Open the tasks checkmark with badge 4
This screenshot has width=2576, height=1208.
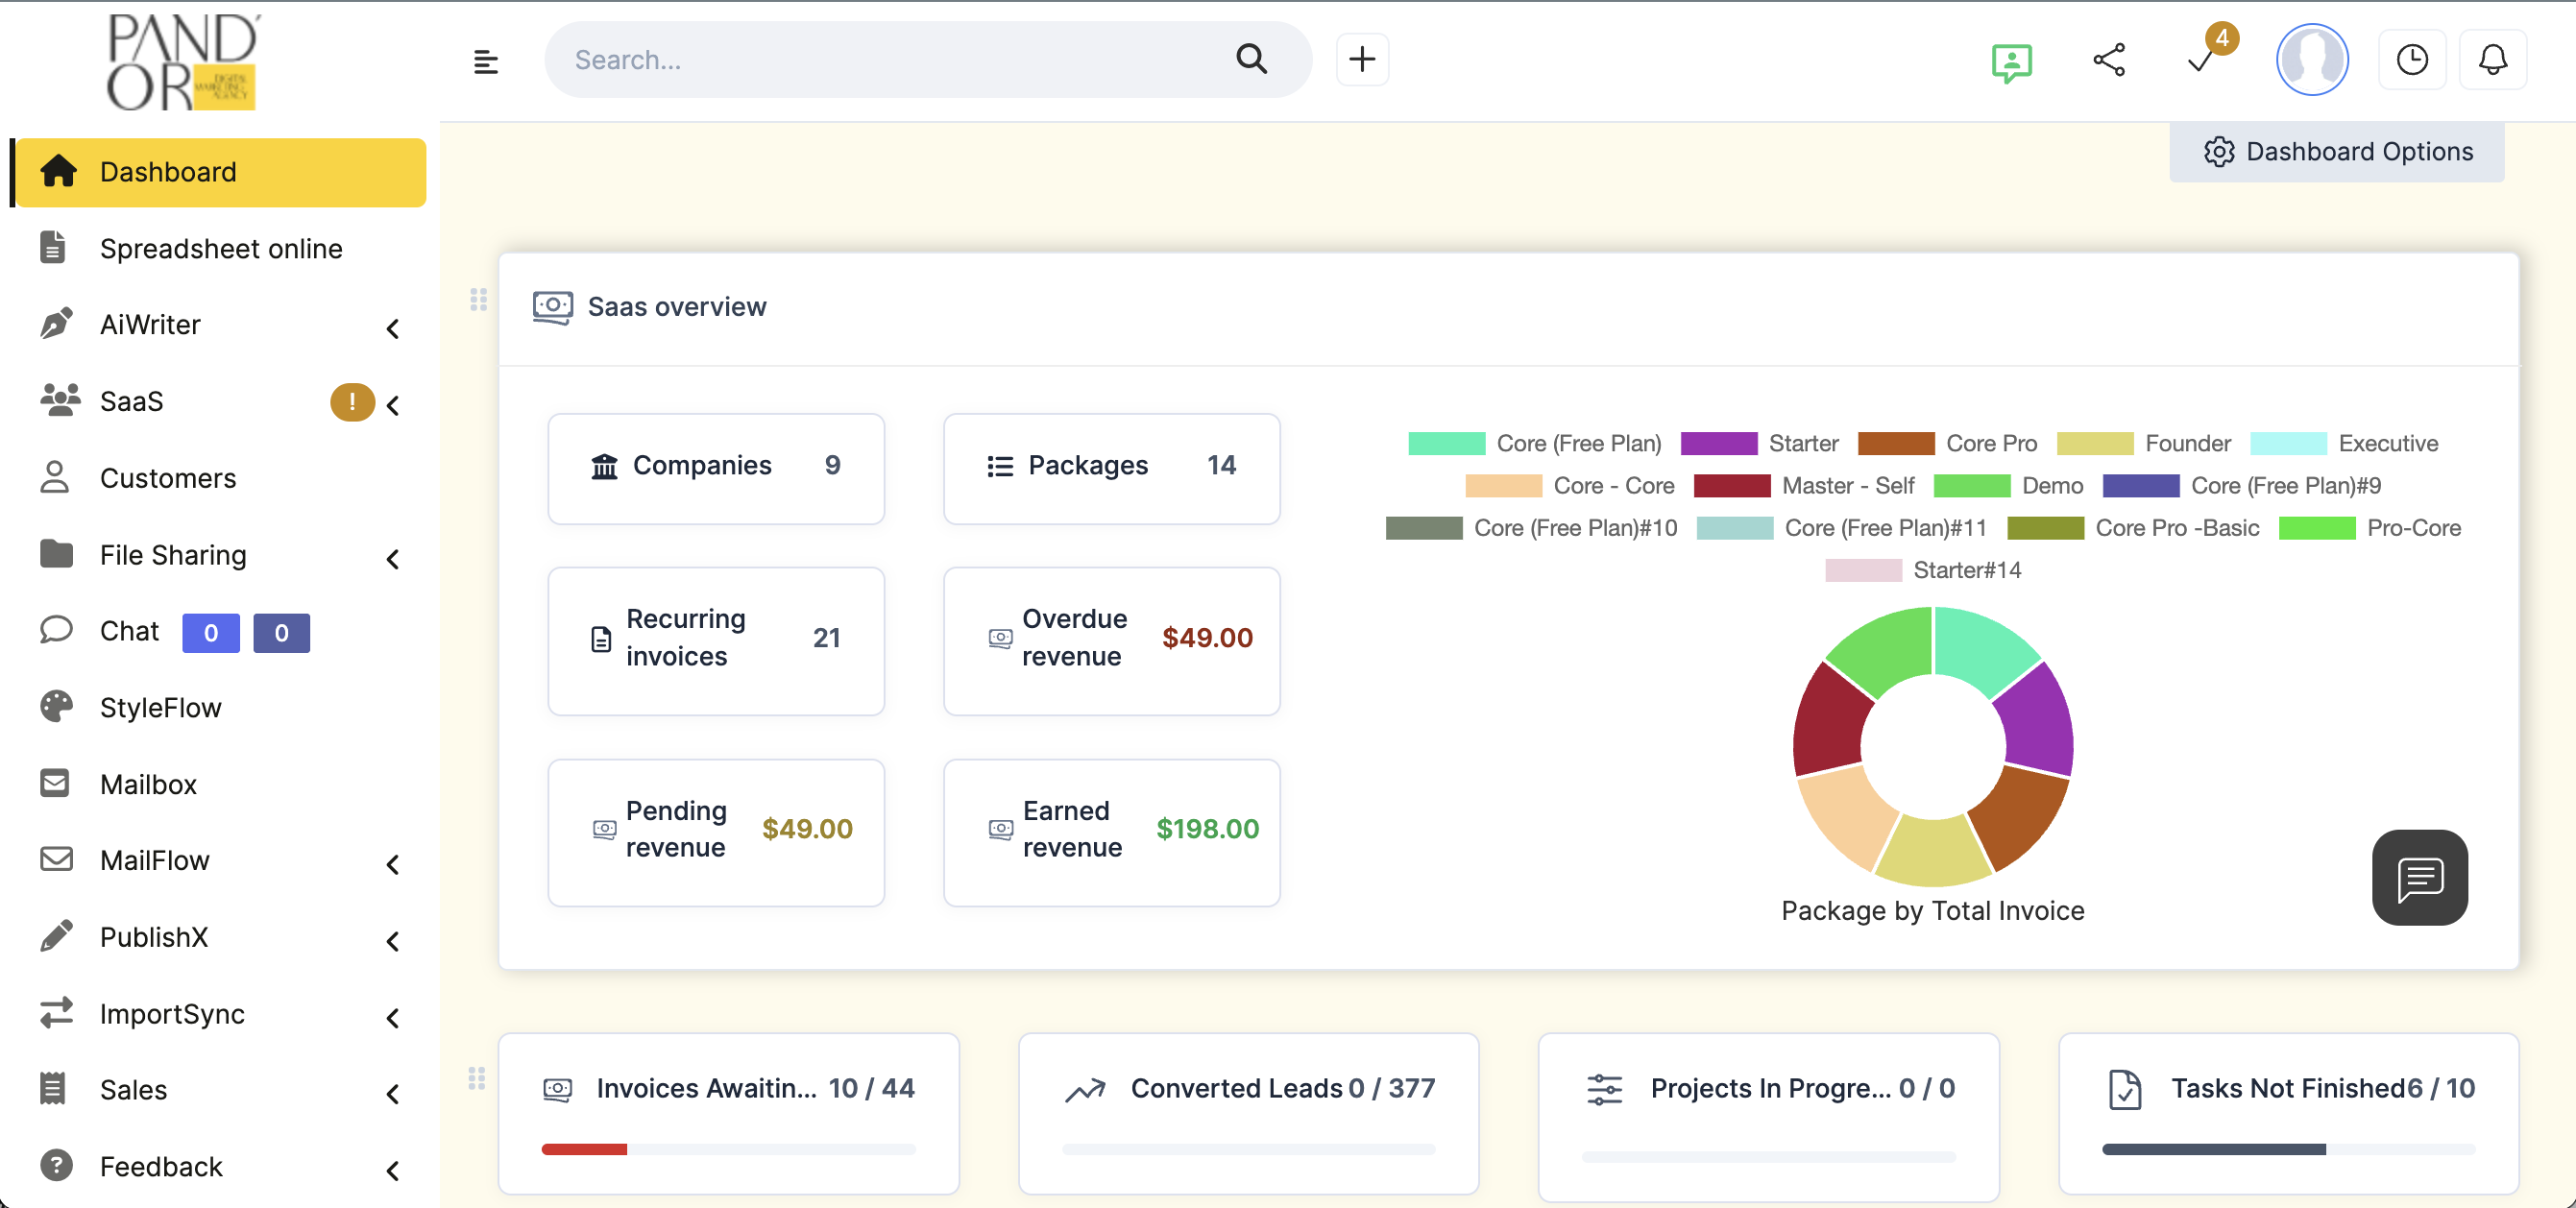[2202, 60]
